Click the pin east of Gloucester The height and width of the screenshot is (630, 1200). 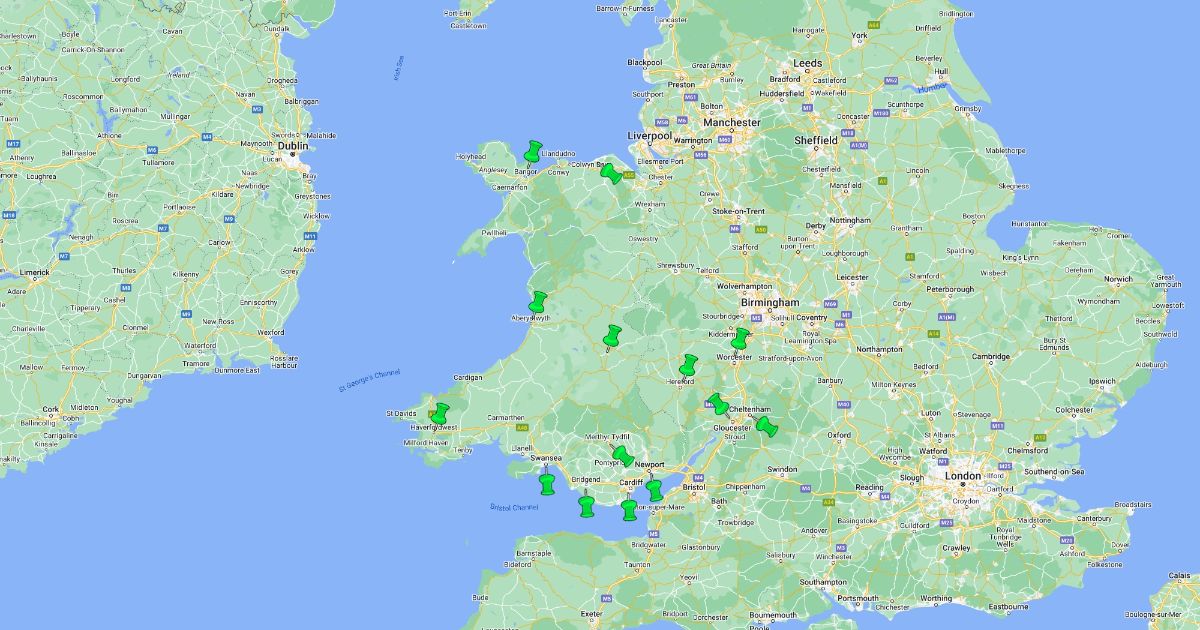coord(767,427)
